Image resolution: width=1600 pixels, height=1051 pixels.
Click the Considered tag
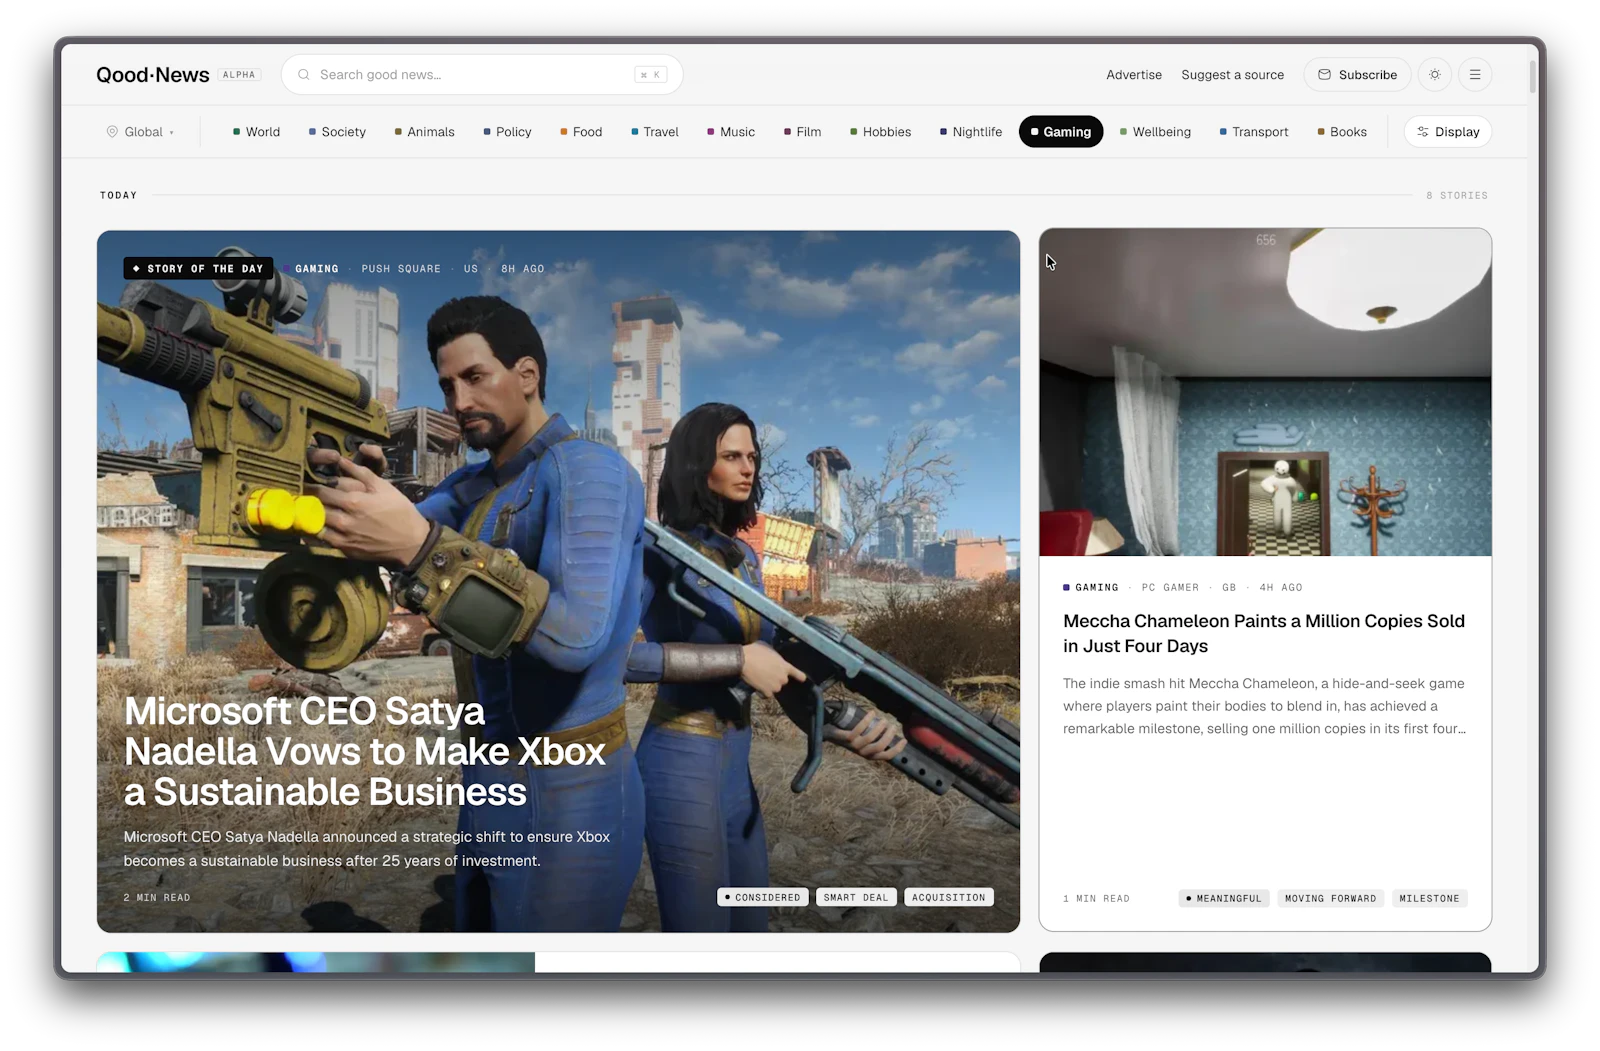pyautogui.click(x=762, y=898)
